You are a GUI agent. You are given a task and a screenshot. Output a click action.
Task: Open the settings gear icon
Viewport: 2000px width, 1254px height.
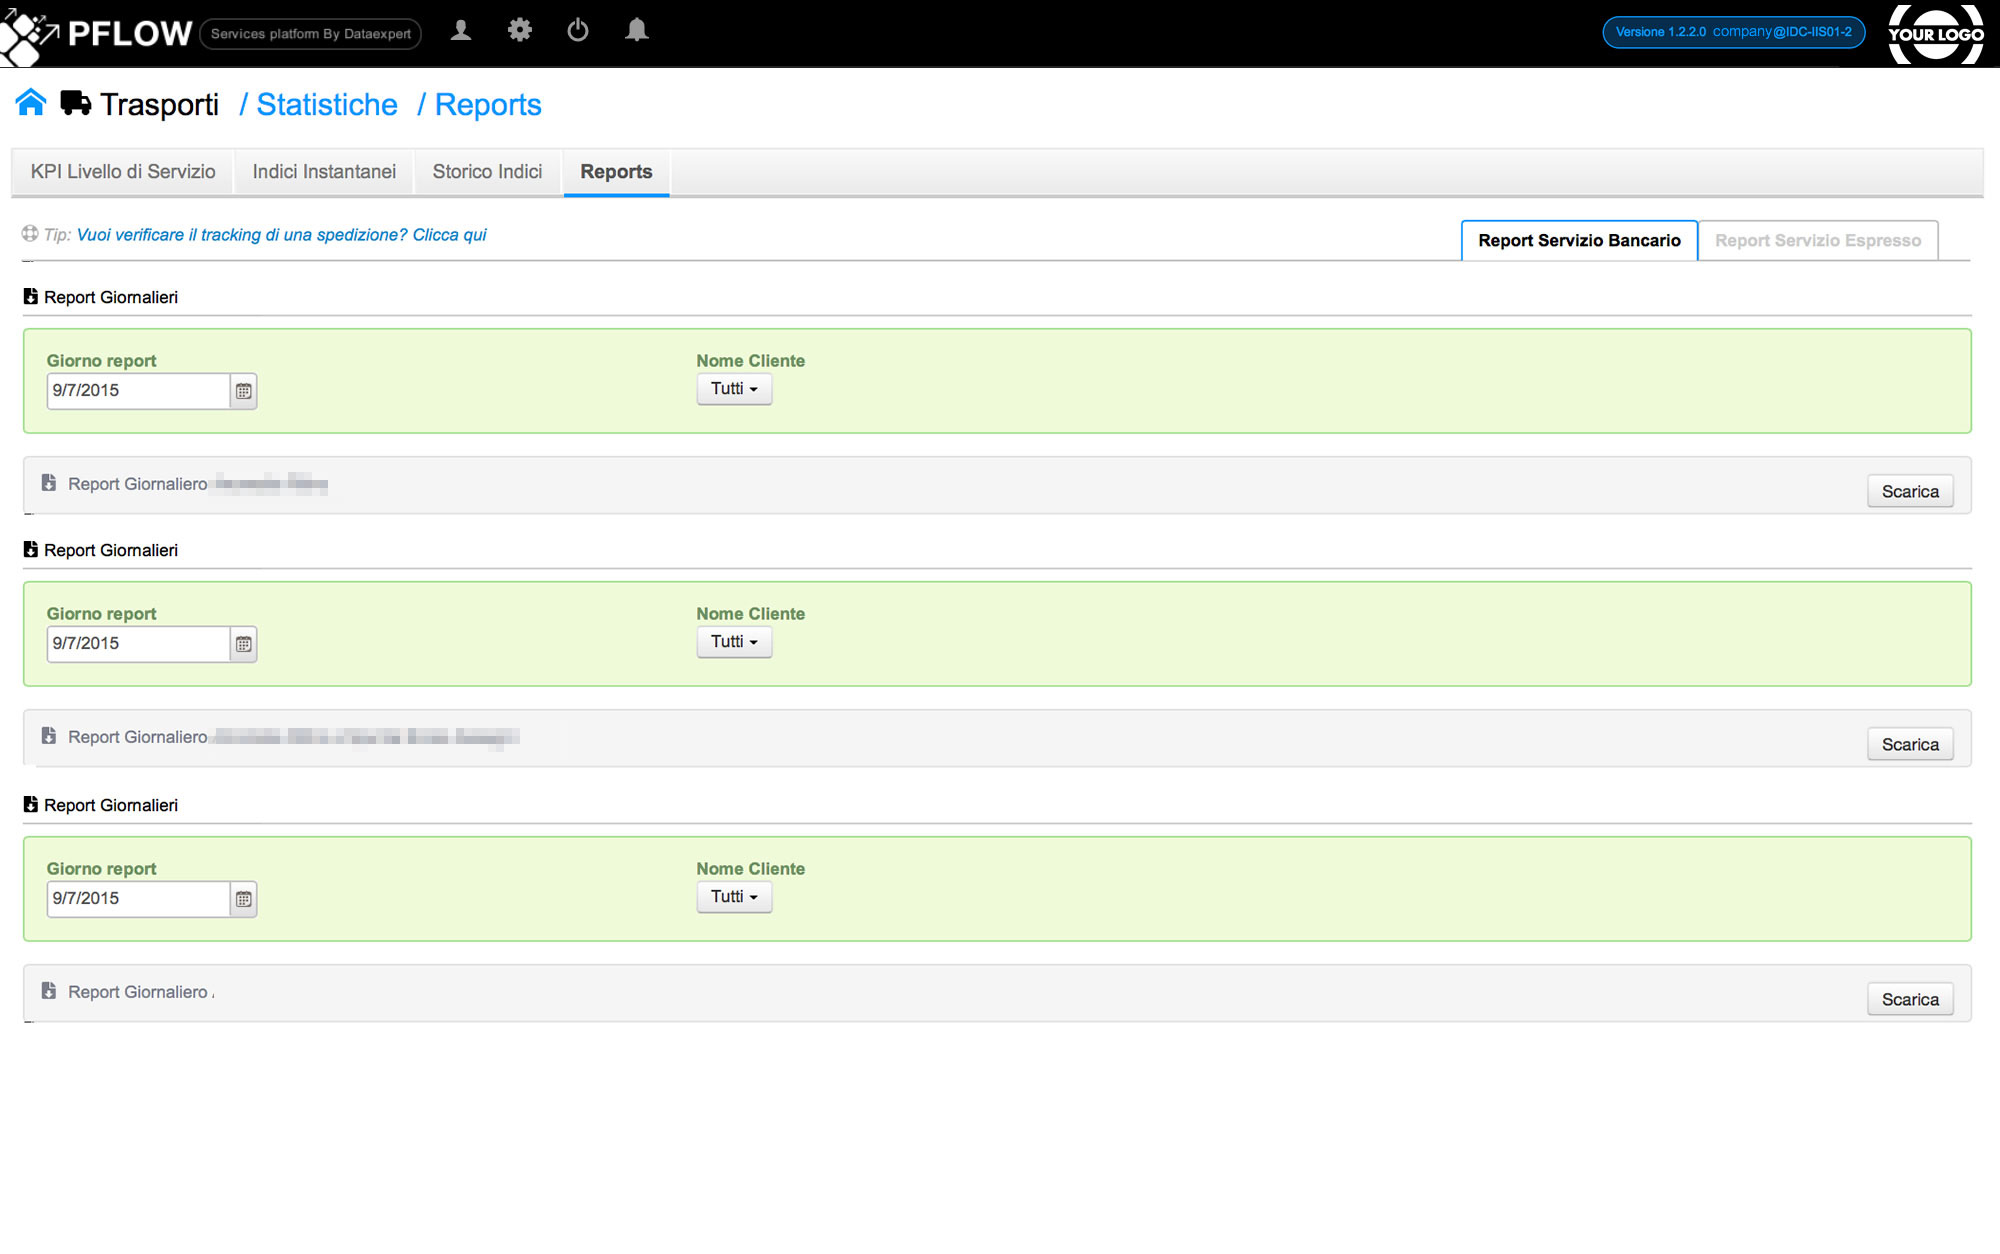pos(519,31)
